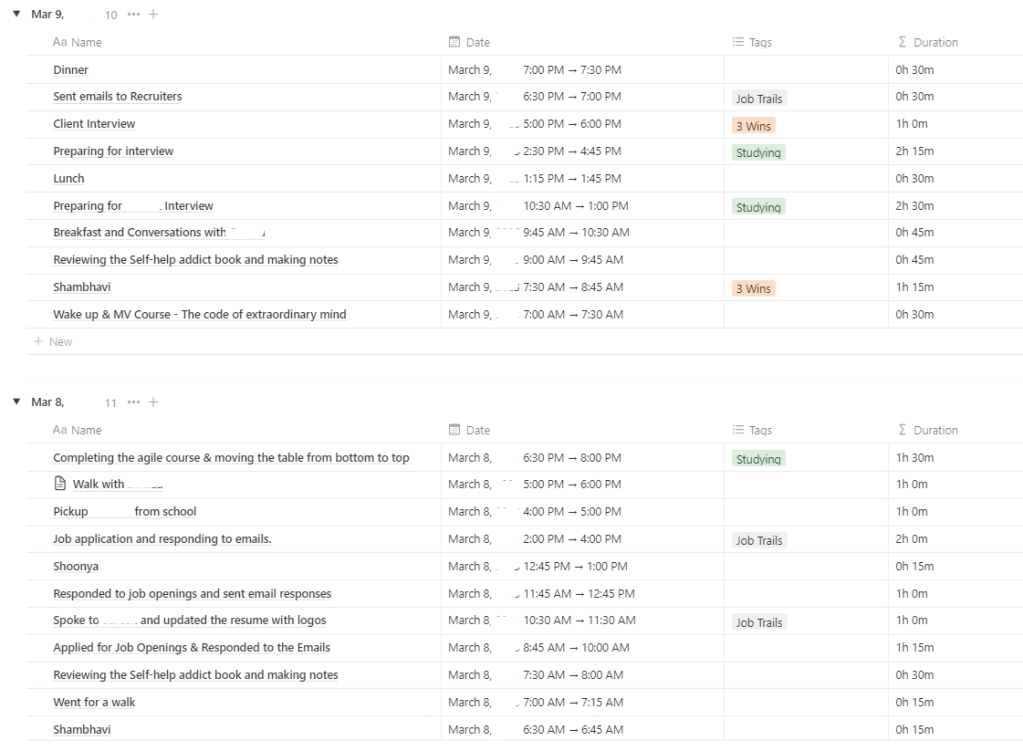Click the Tags column header in Mar 9 table

(760, 43)
